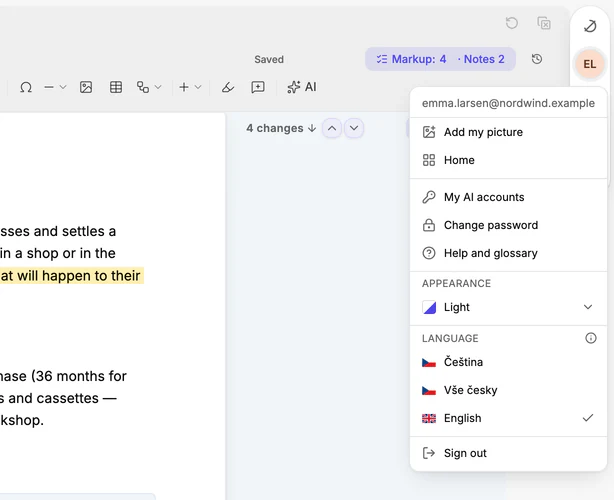This screenshot has width=614, height=500.
Task: Click the discard copies icon
Action: [544, 23]
